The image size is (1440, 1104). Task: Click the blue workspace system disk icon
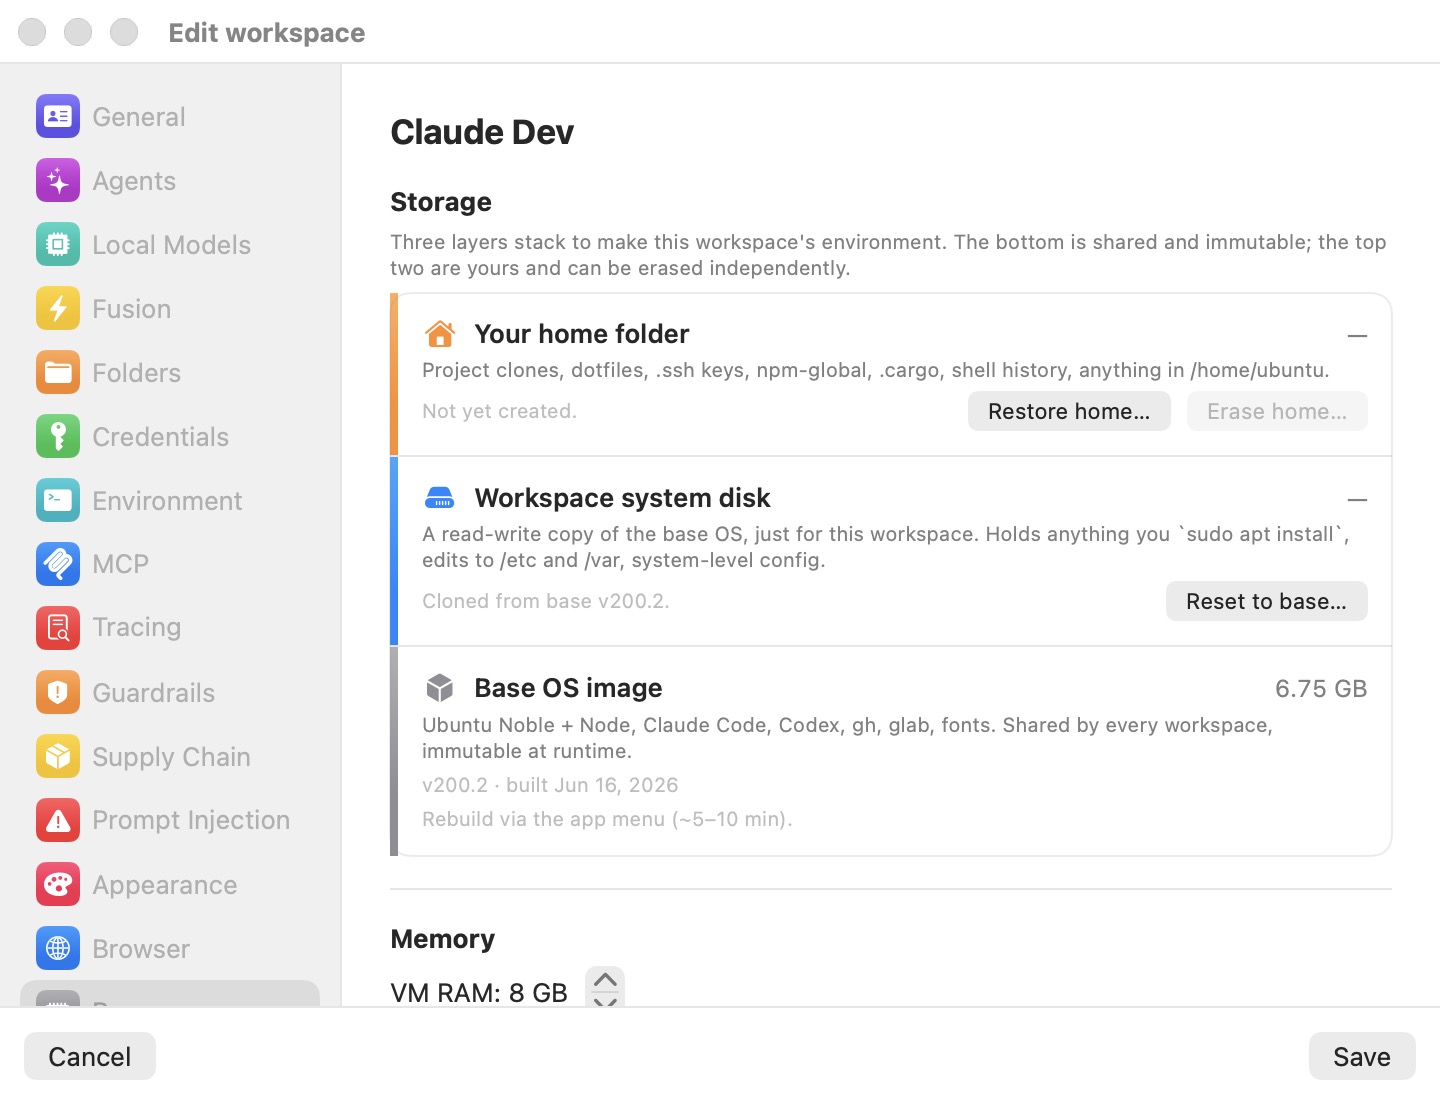pos(440,497)
